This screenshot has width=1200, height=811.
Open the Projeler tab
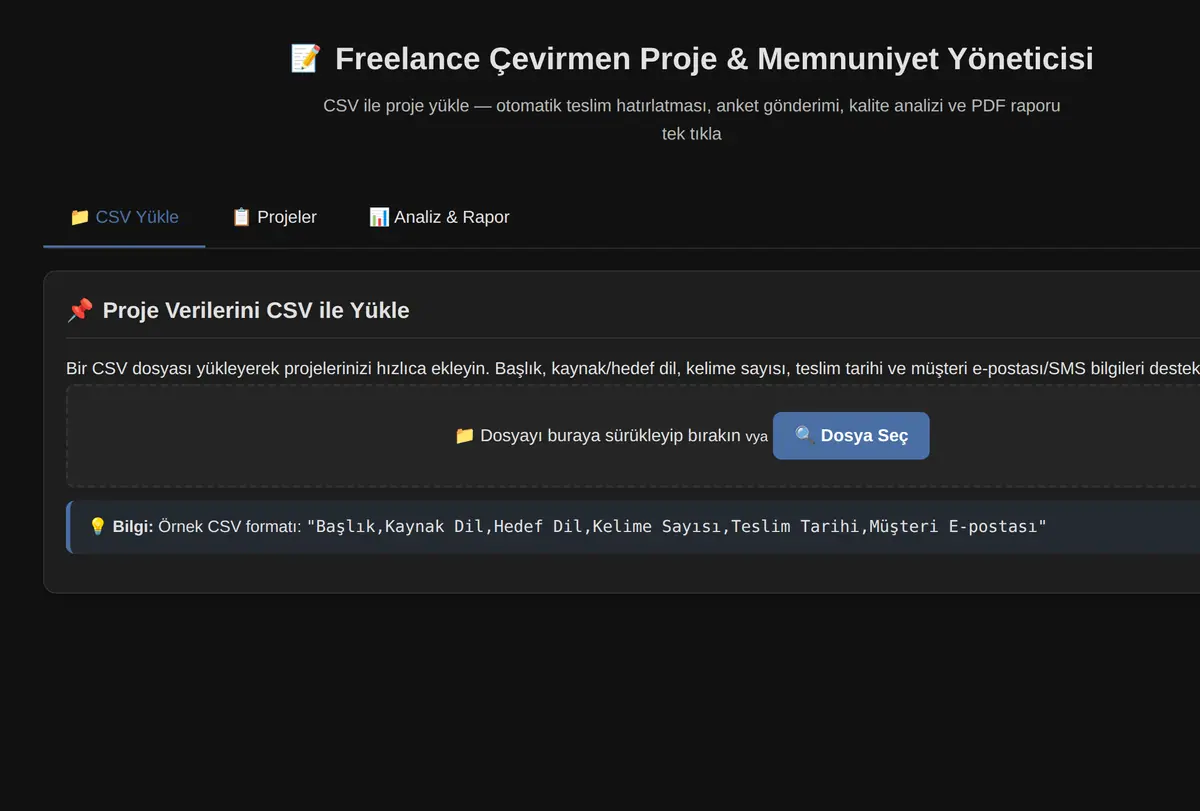click(x=274, y=217)
